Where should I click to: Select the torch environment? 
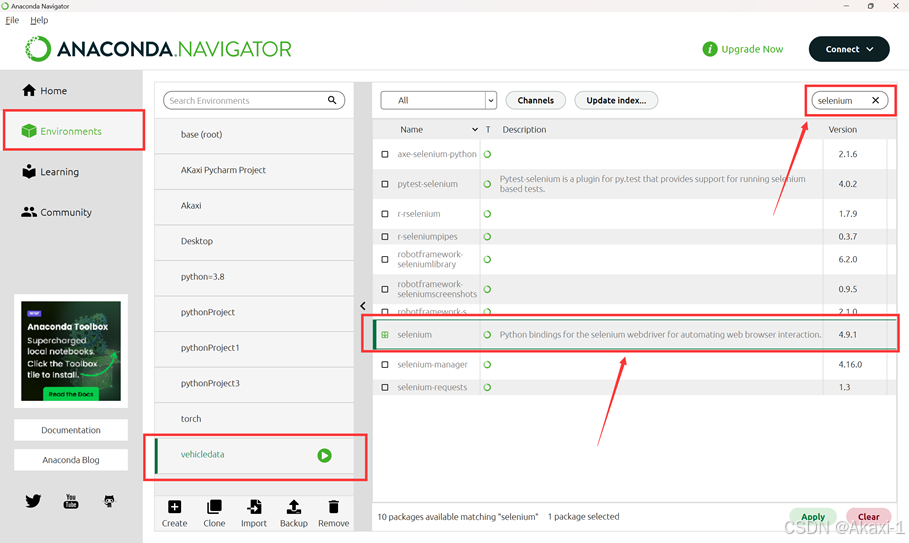coord(254,418)
